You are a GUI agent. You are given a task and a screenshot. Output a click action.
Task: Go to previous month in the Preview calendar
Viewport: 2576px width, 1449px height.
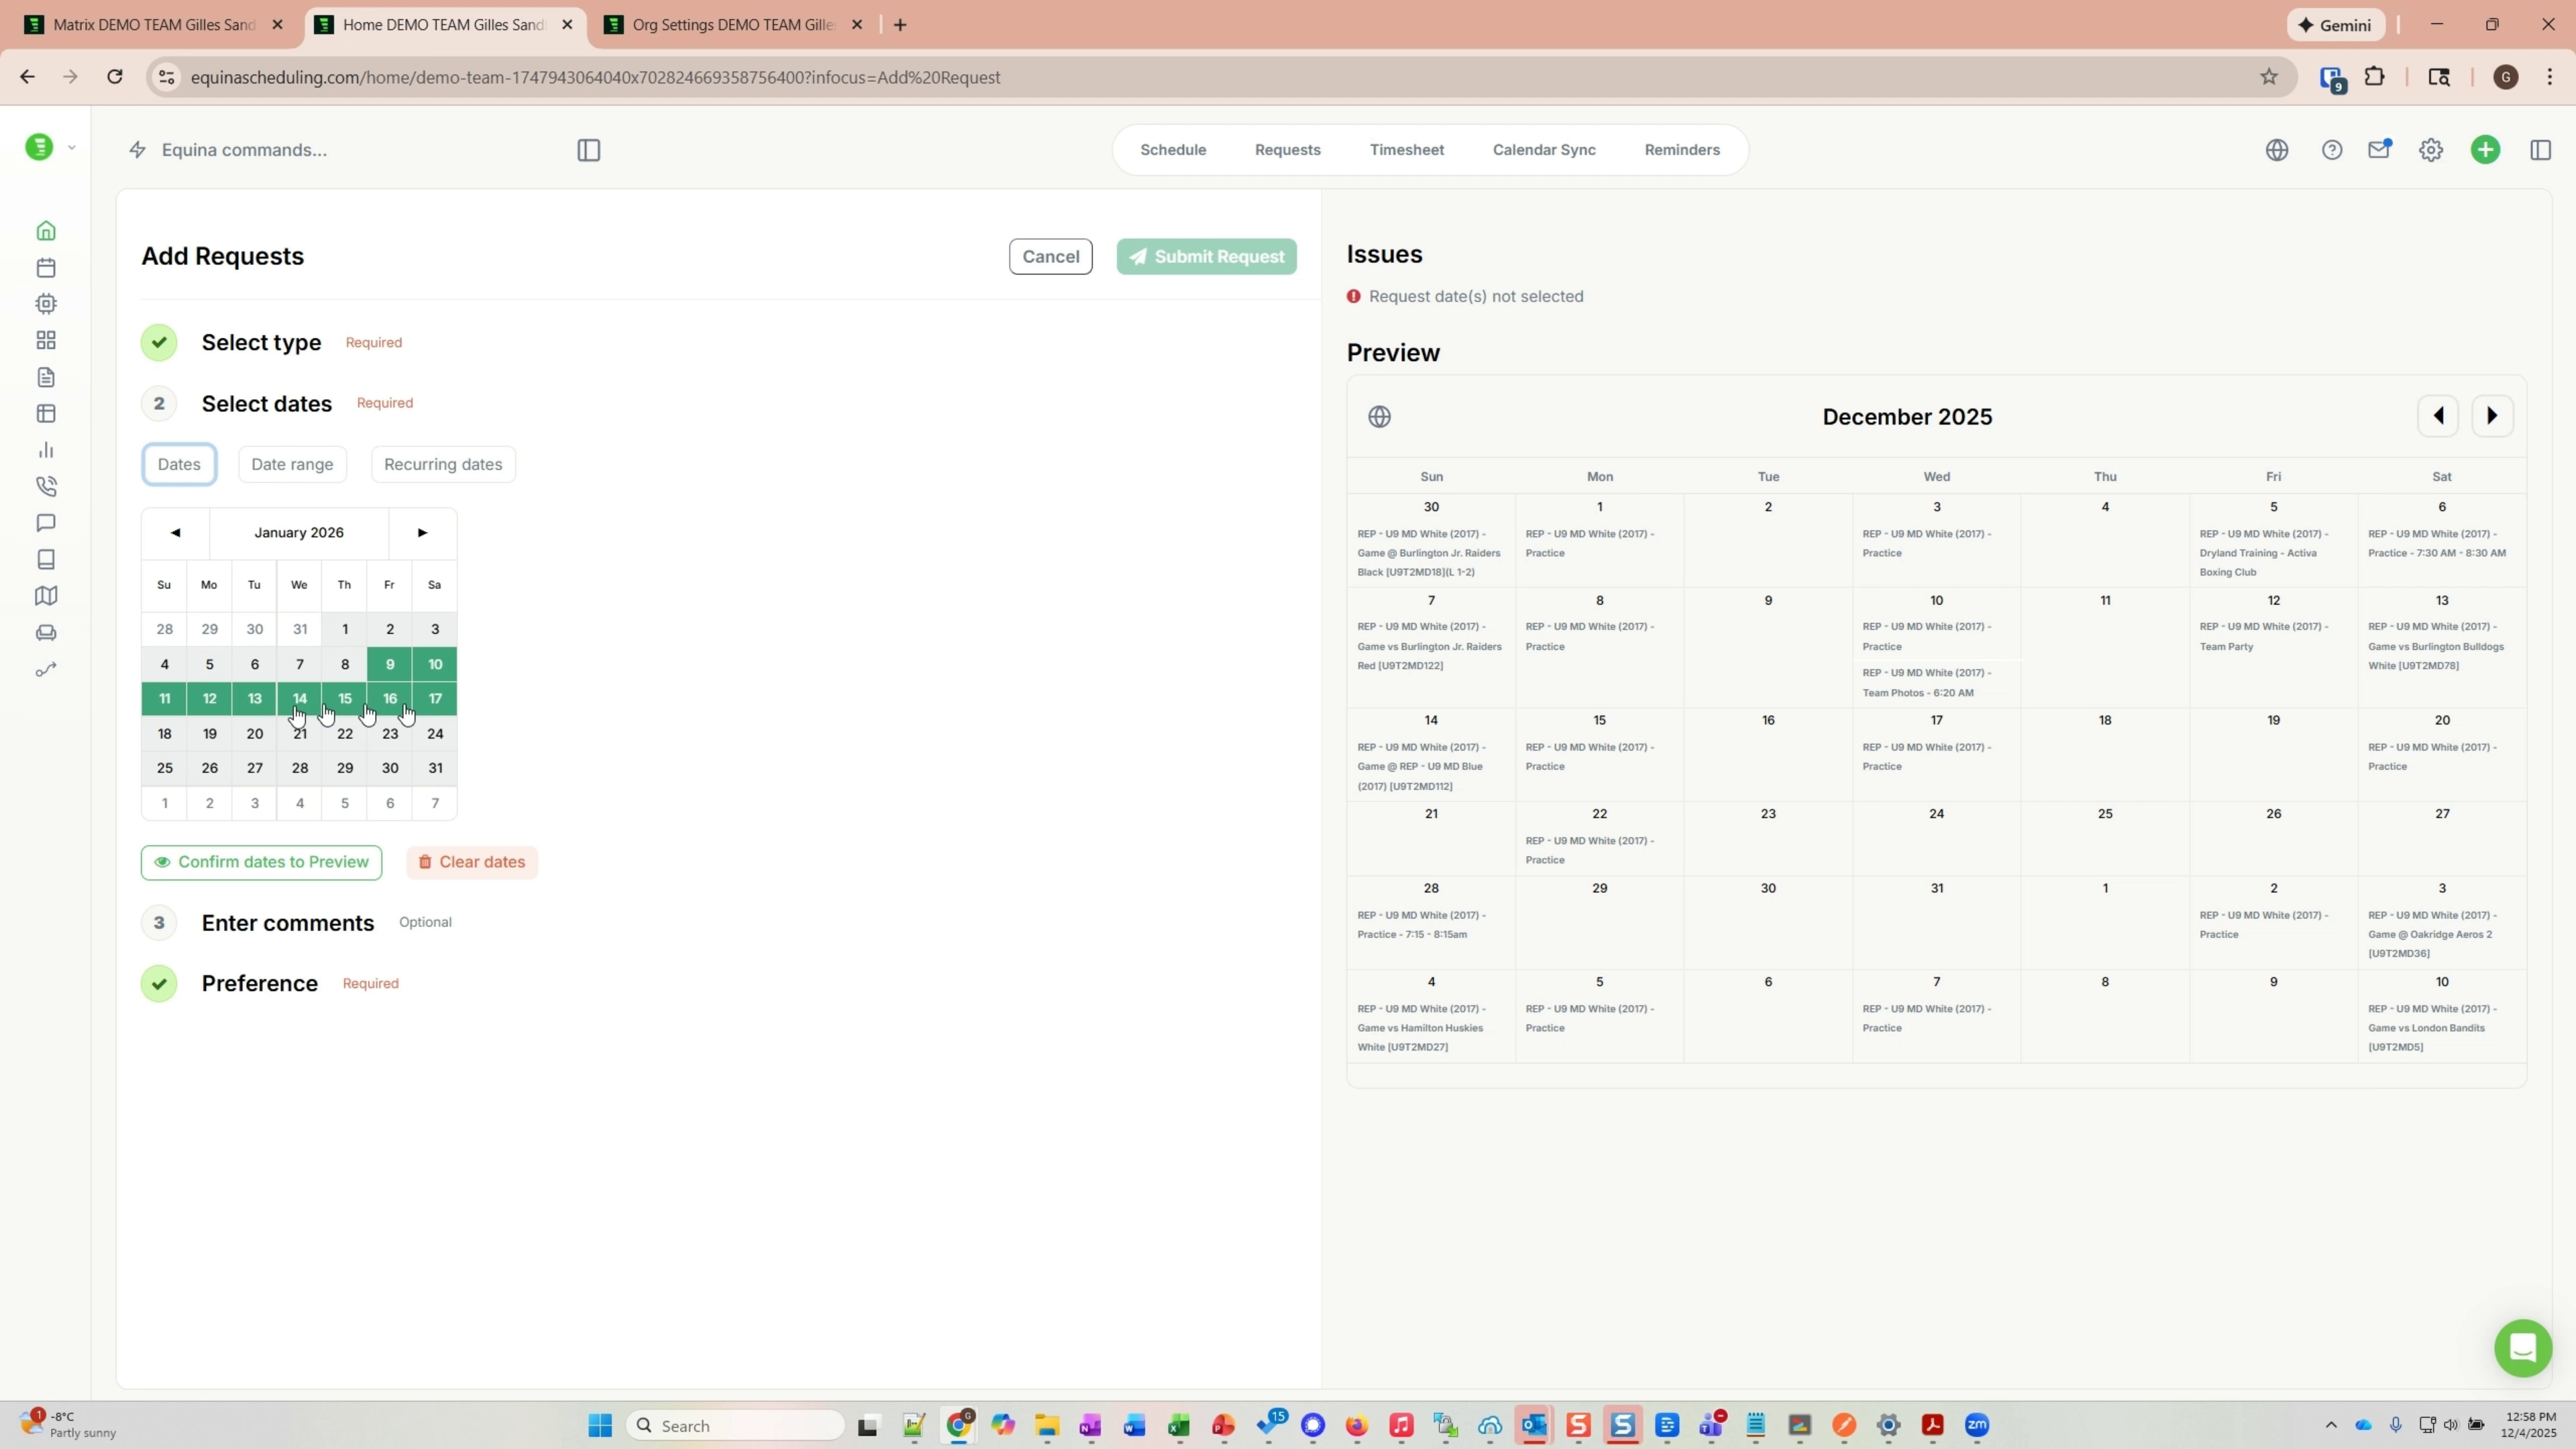click(x=2437, y=415)
